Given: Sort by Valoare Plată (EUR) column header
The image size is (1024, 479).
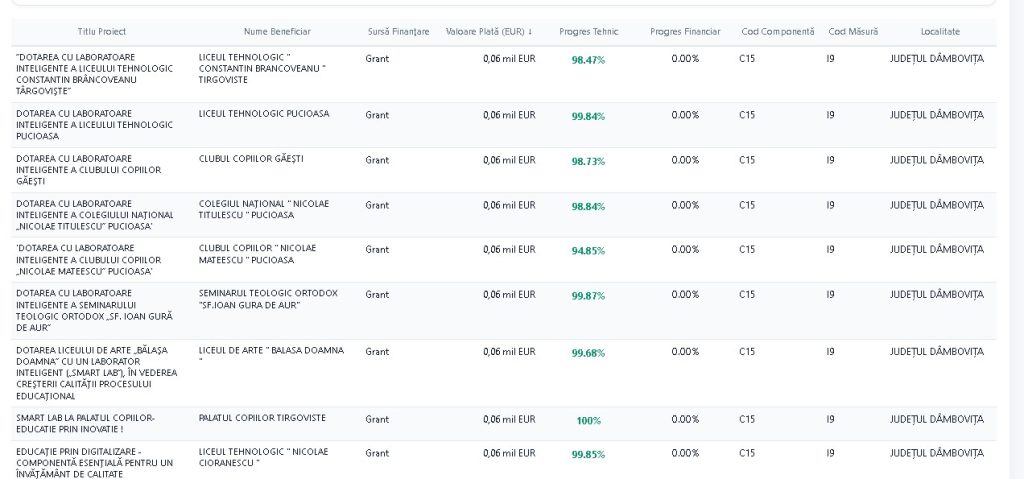Looking at the screenshot, I should click(x=488, y=31).
